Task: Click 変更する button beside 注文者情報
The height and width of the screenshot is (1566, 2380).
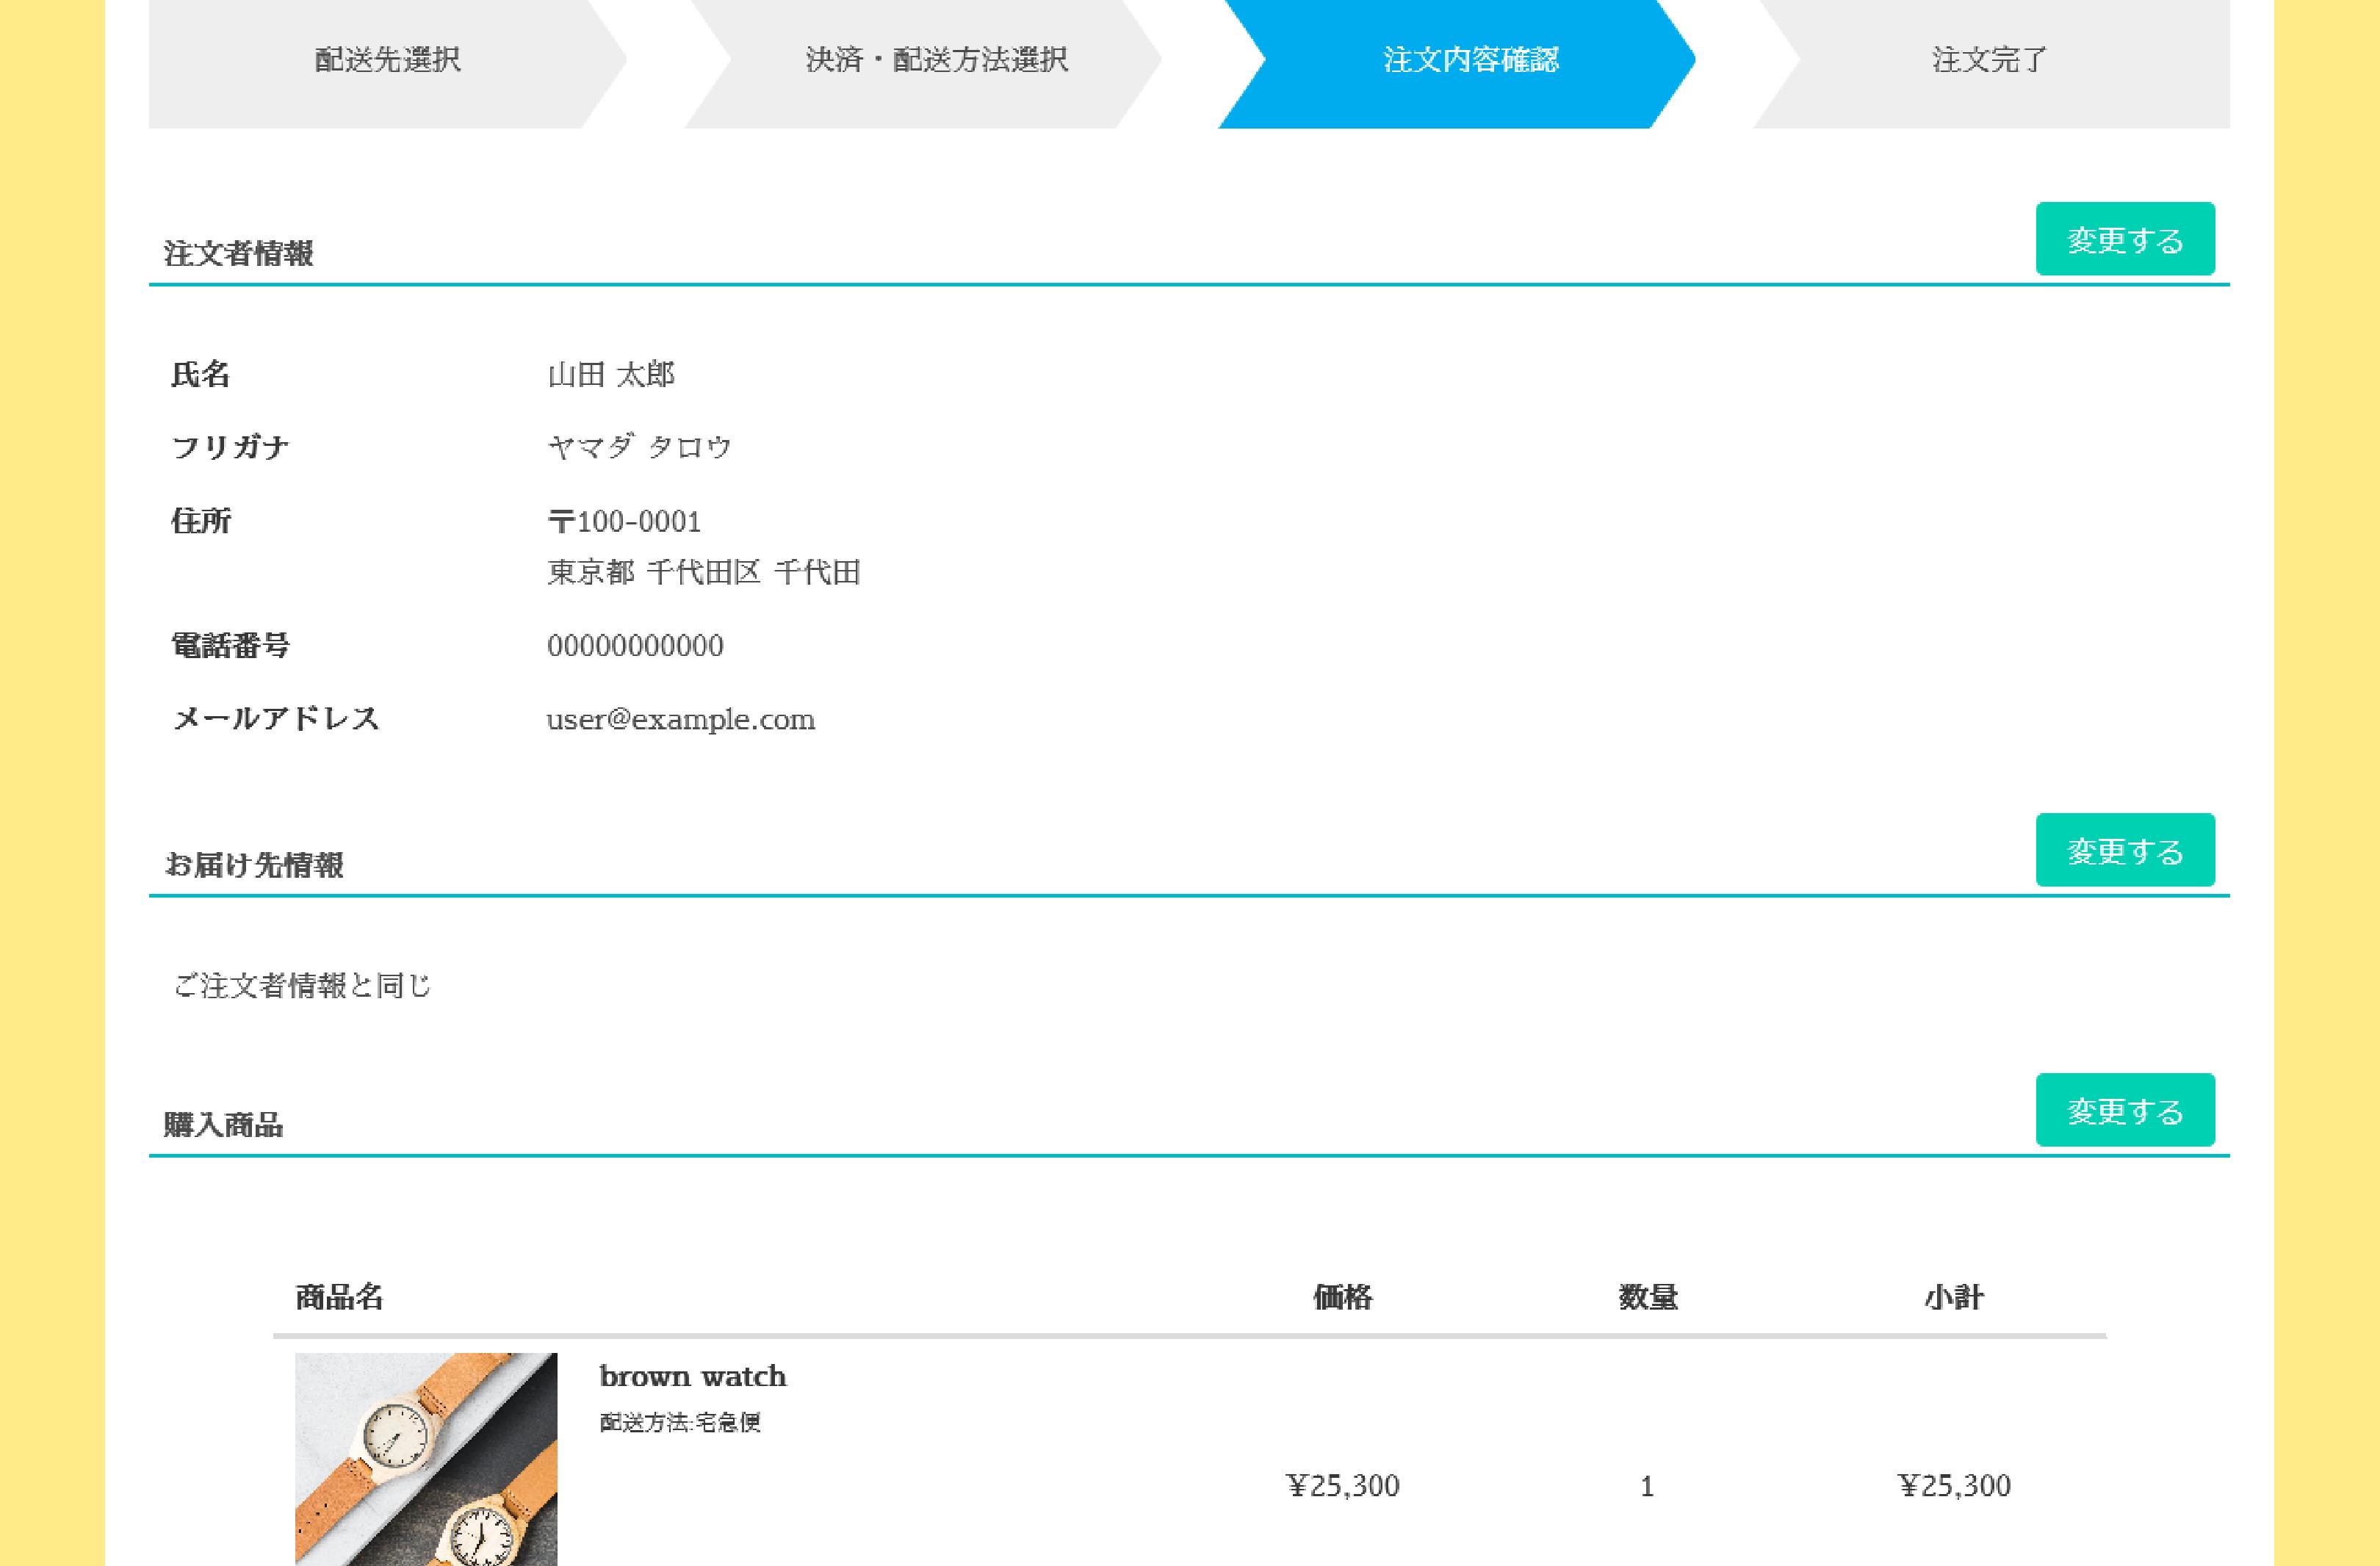Action: tap(2124, 239)
